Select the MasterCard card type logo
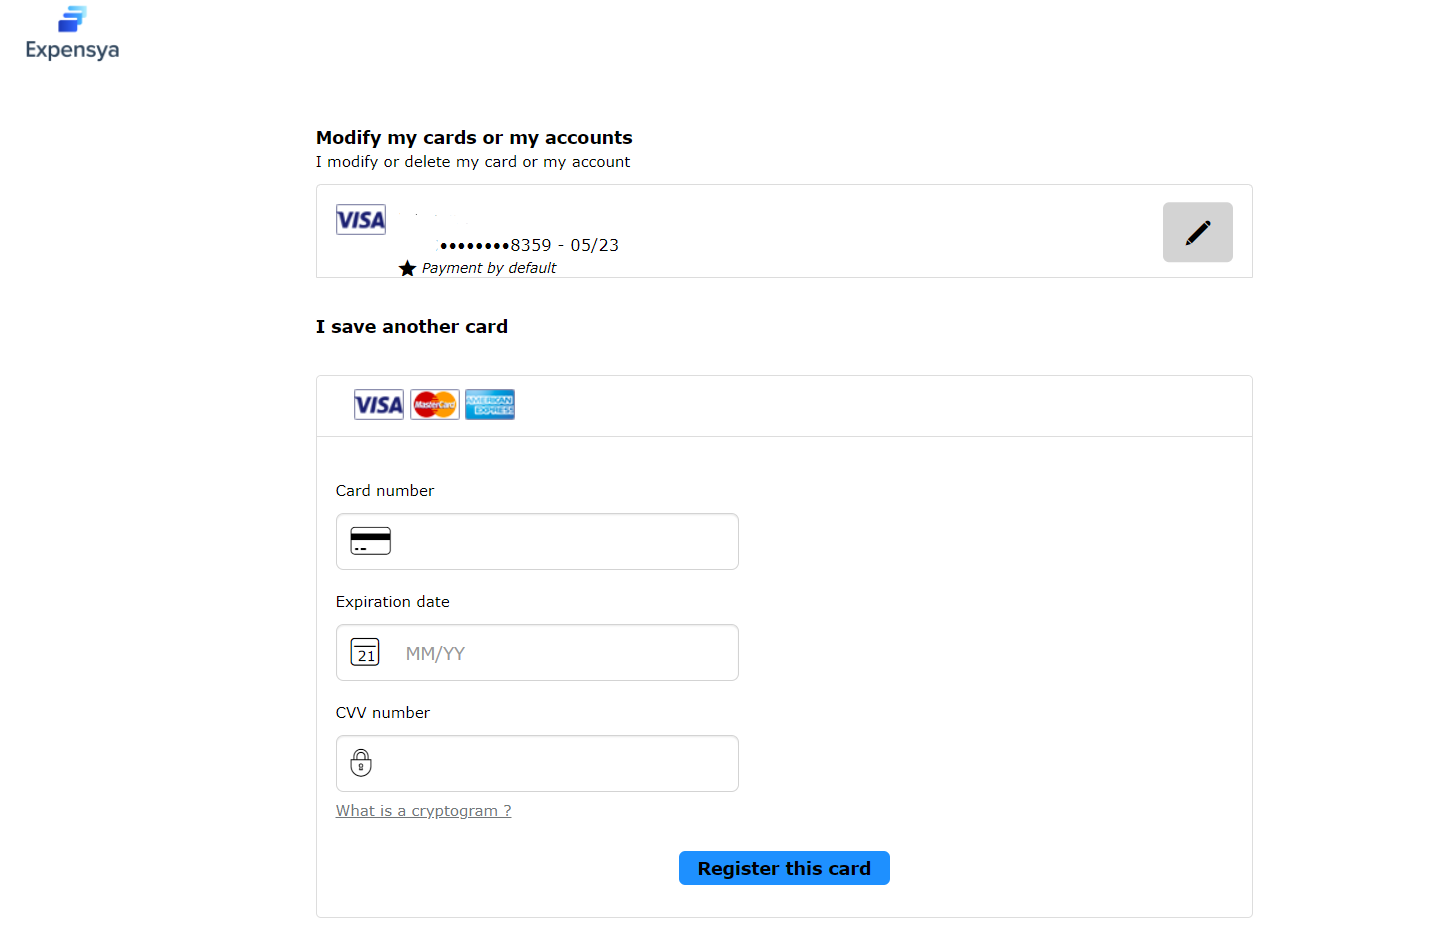 click(x=435, y=405)
